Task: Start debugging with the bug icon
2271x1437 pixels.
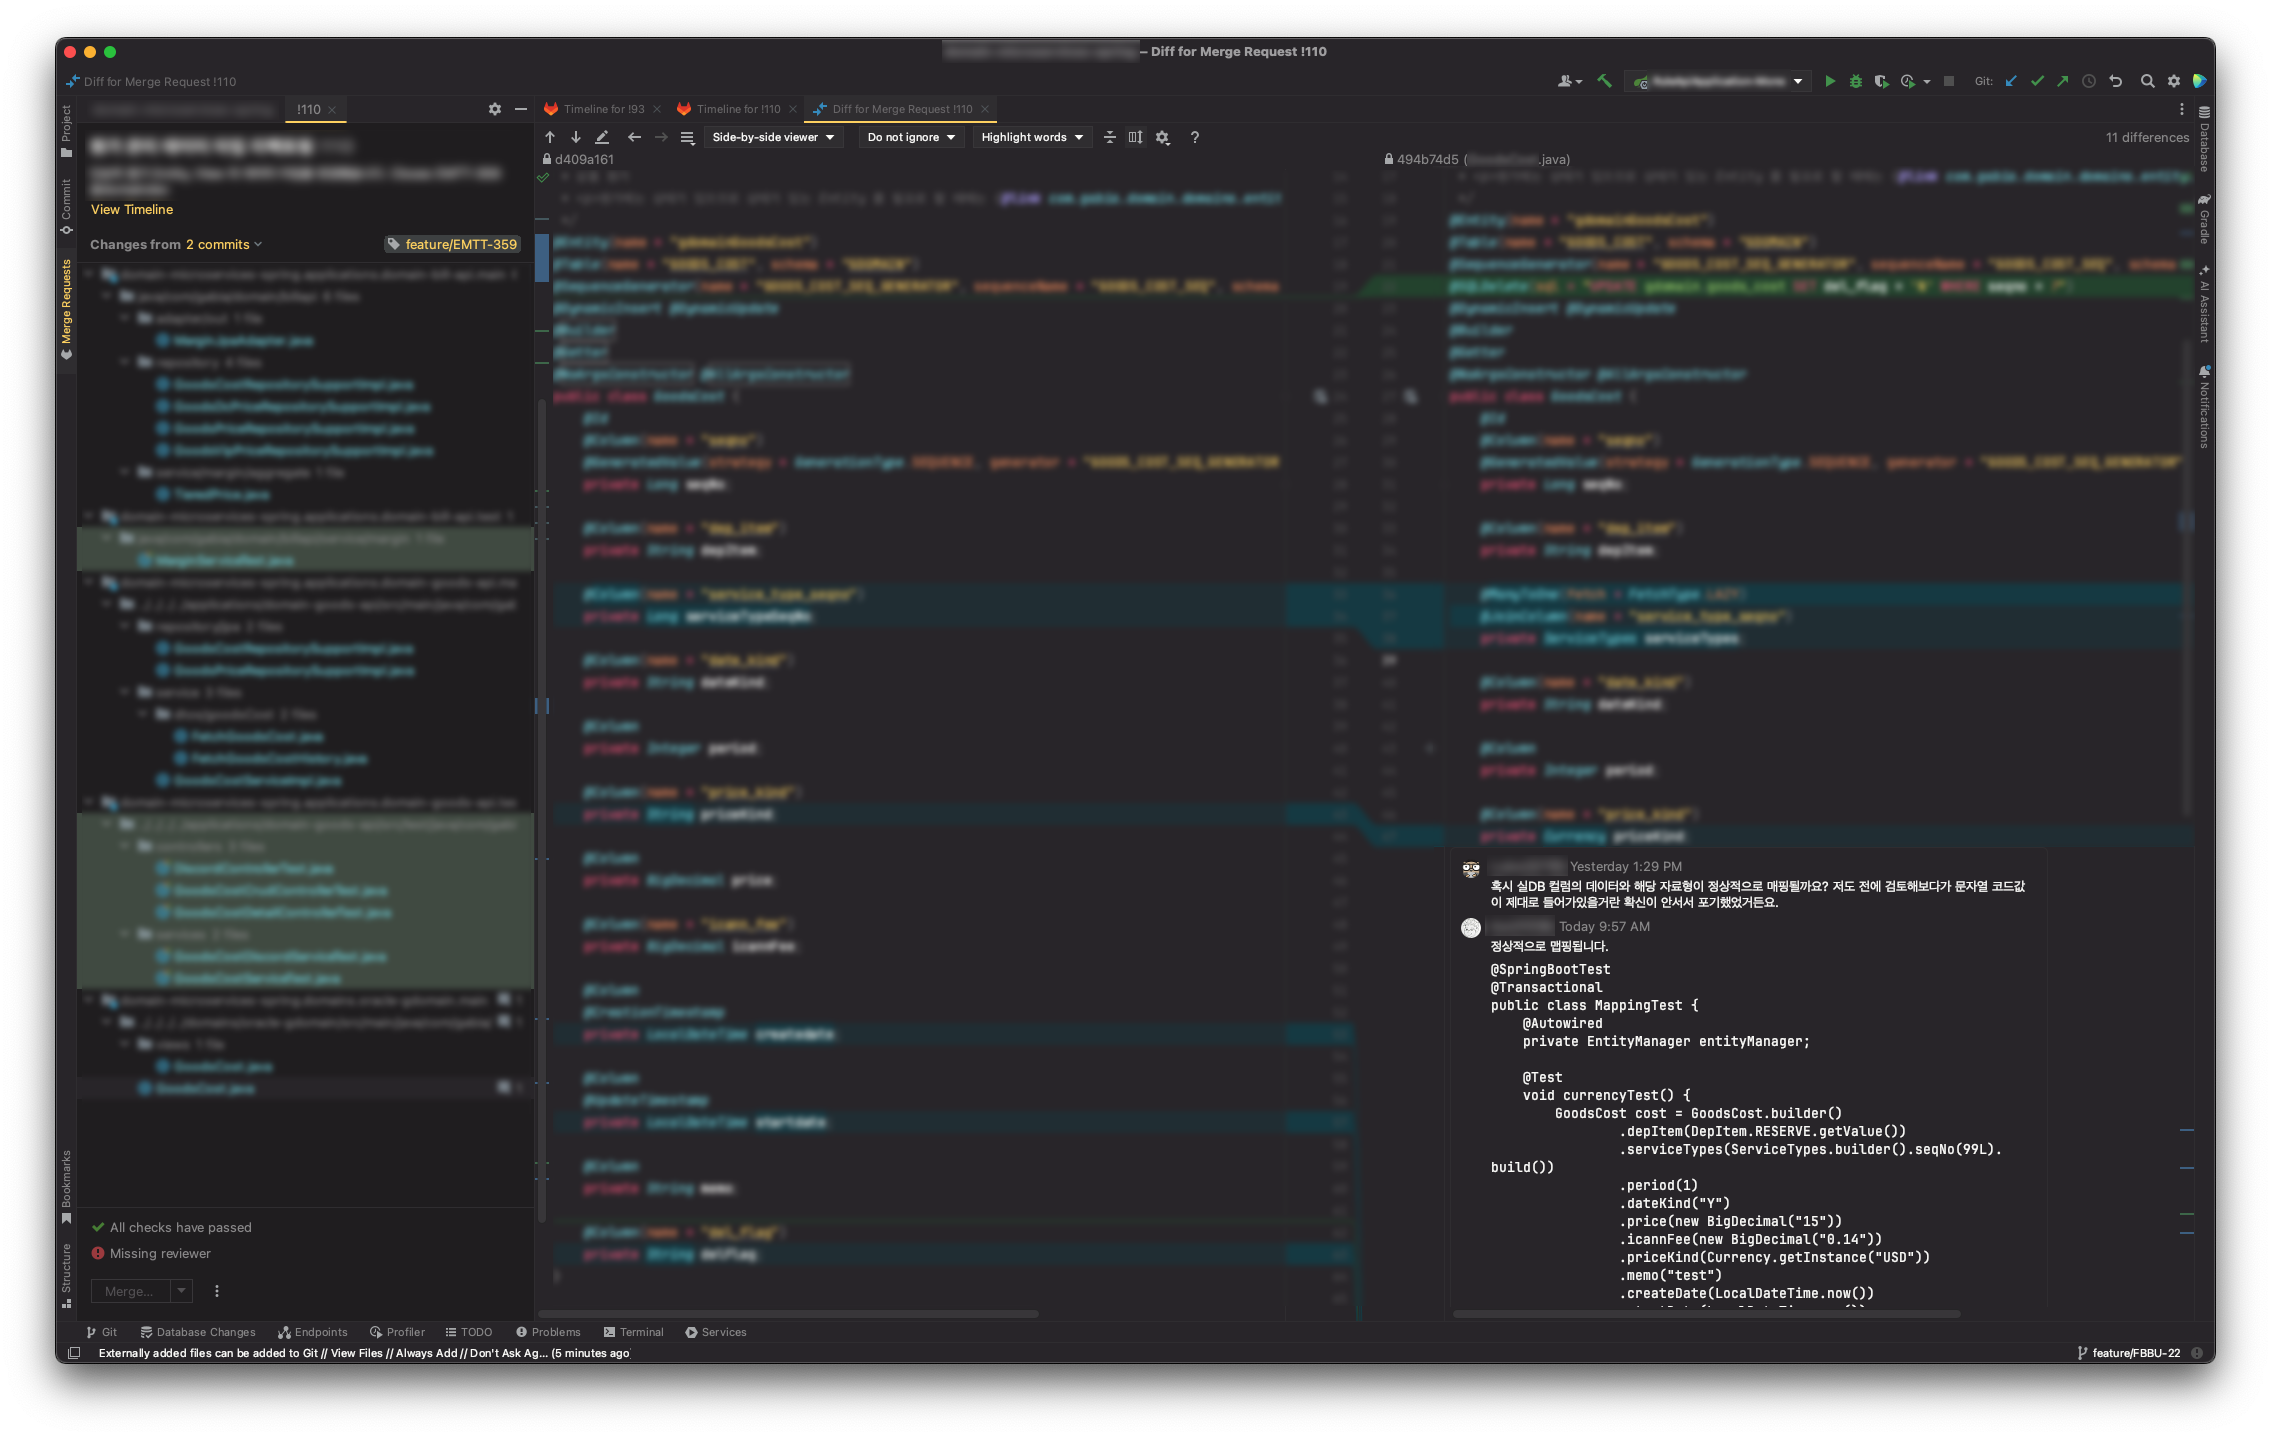Action: pyautogui.click(x=1855, y=81)
